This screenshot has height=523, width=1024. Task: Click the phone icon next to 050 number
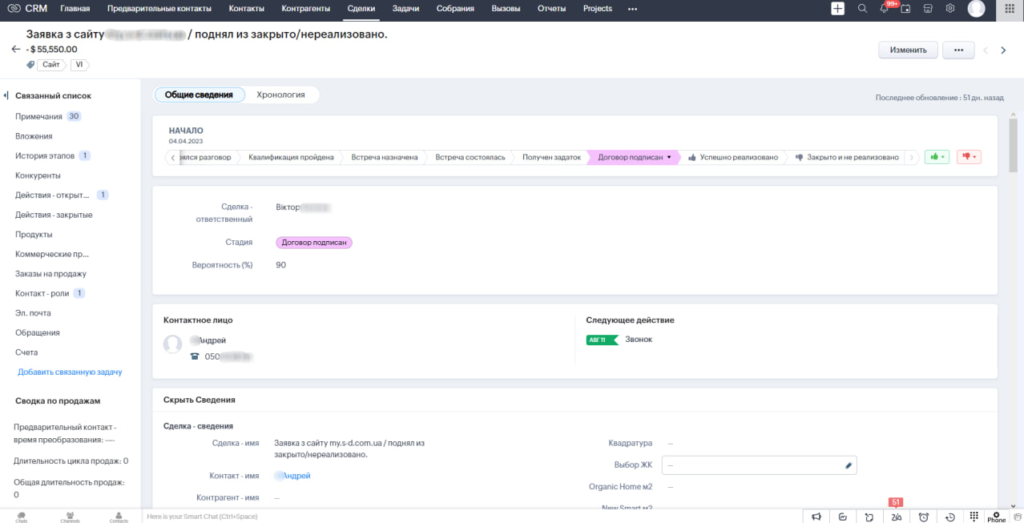pyautogui.click(x=194, y=357)
